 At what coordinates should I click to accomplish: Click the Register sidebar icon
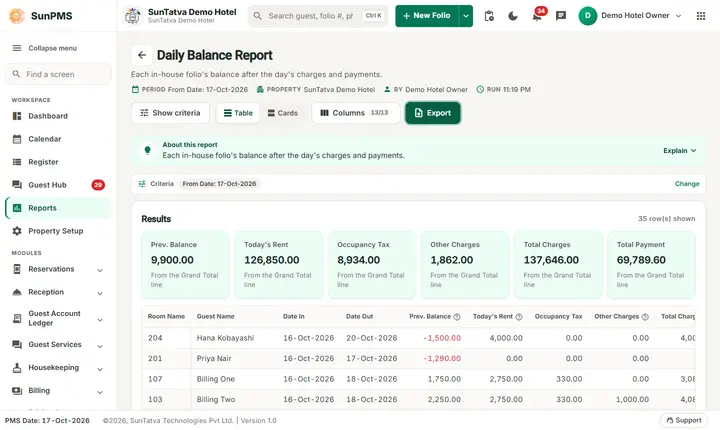pos(17,162)
